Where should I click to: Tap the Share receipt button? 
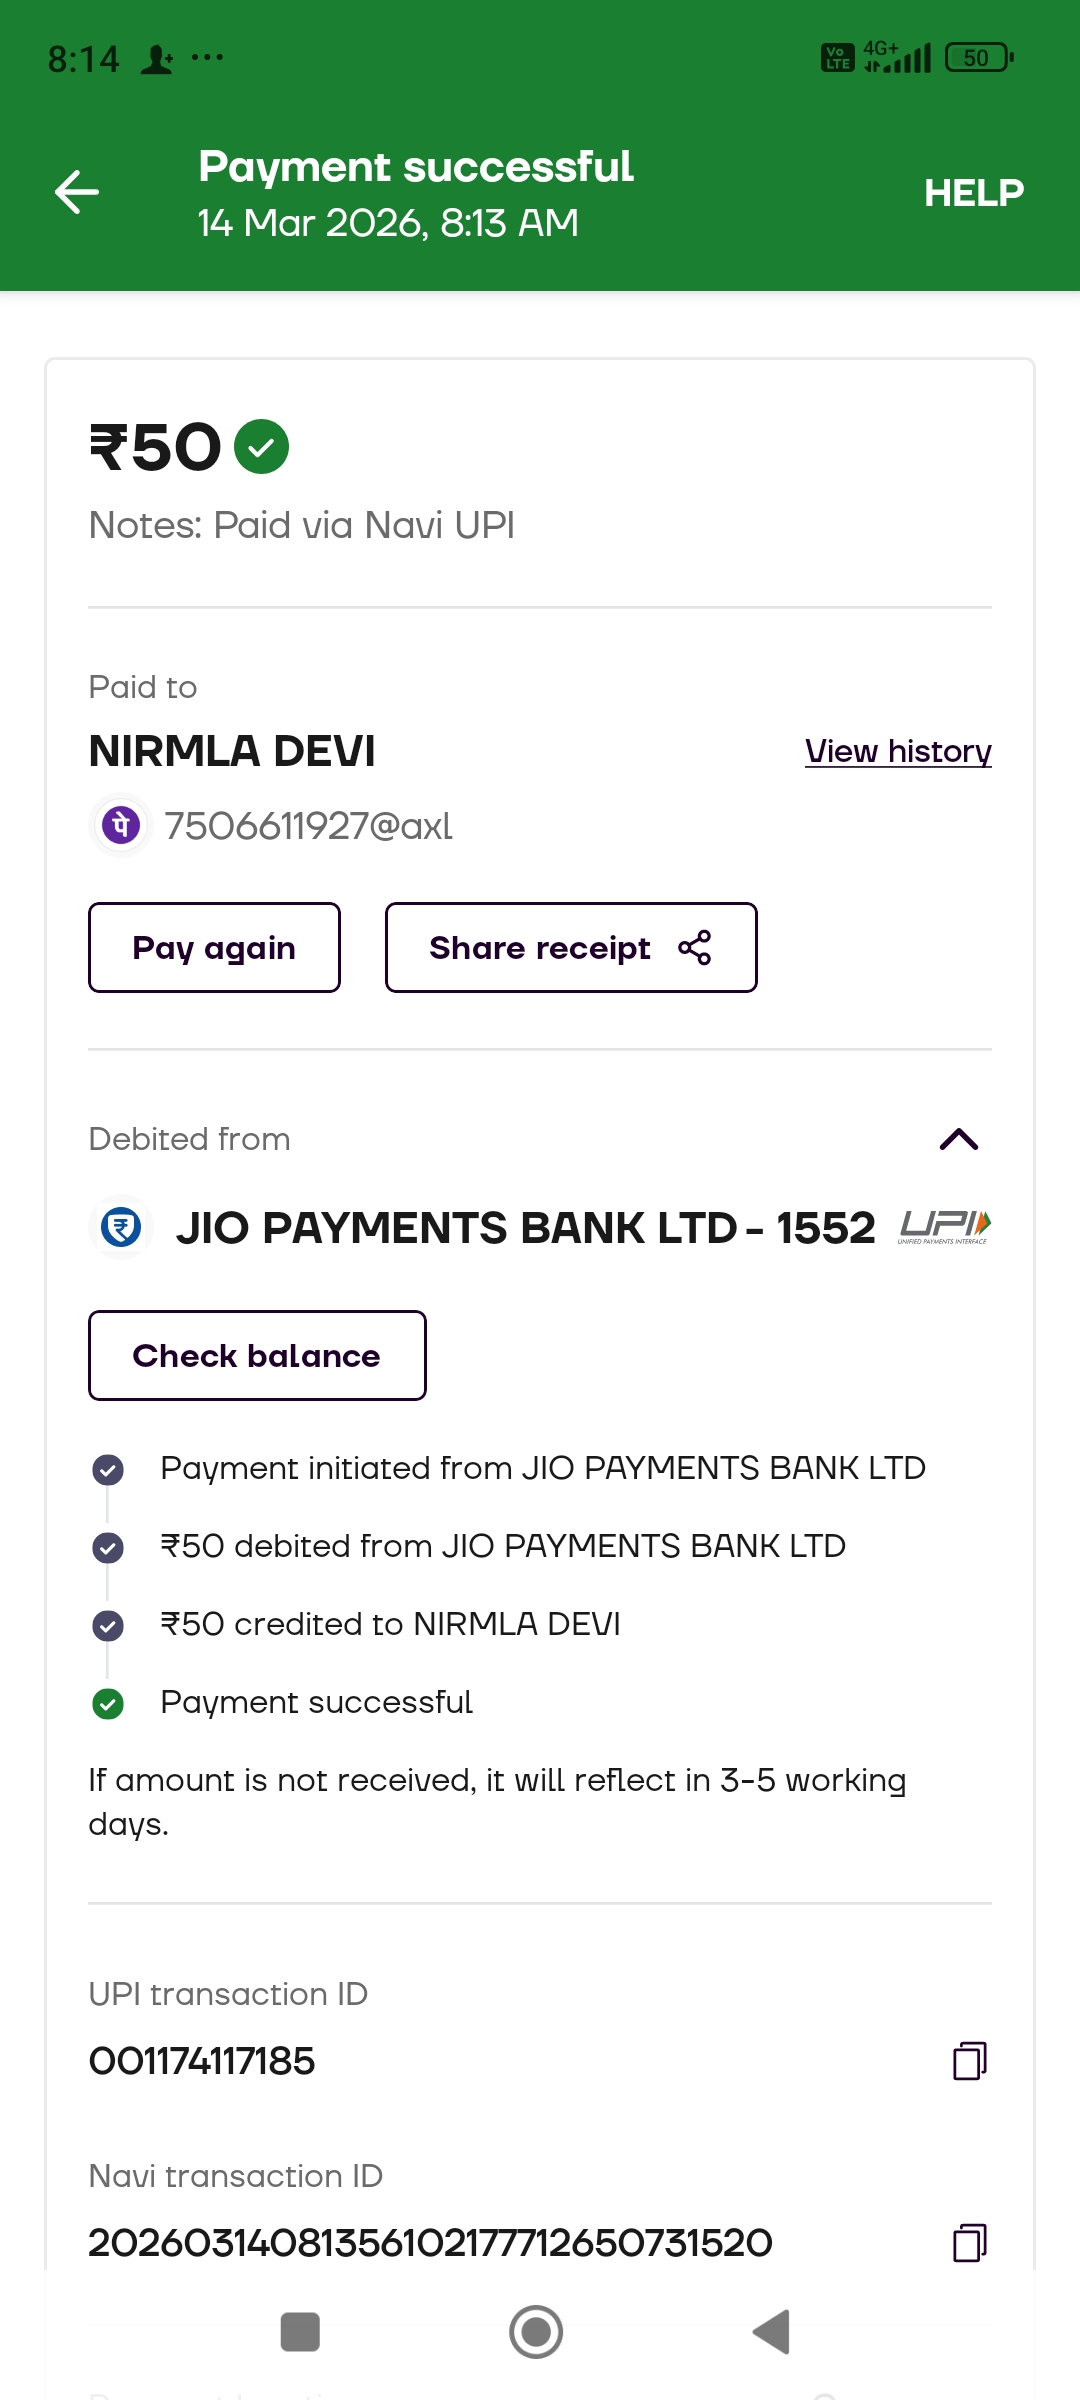(570, 948)
